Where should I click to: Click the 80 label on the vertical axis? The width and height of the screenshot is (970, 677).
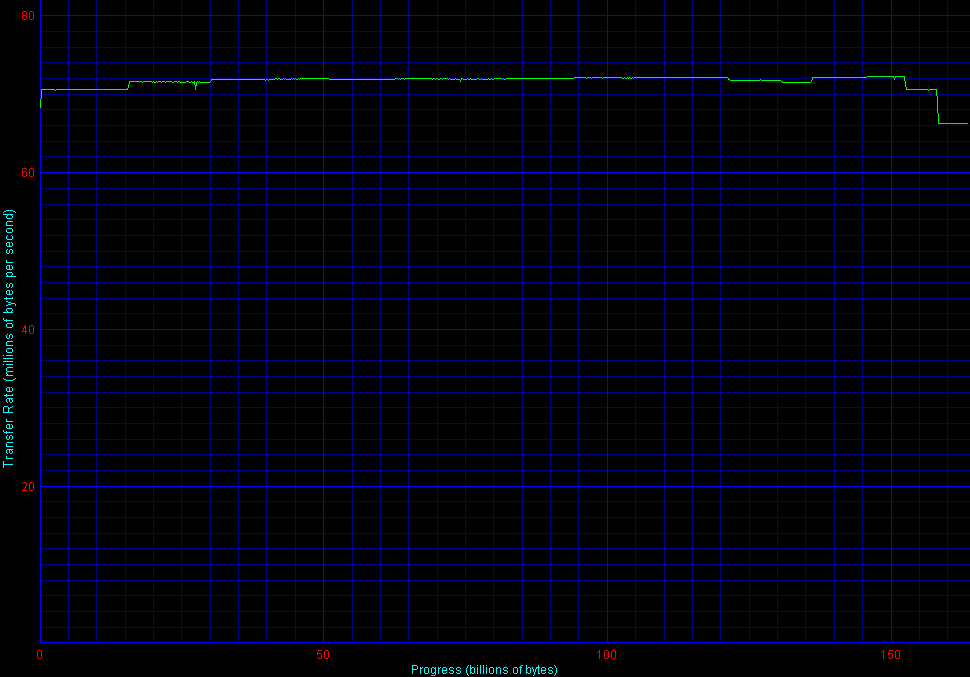(x=27, y=16)
